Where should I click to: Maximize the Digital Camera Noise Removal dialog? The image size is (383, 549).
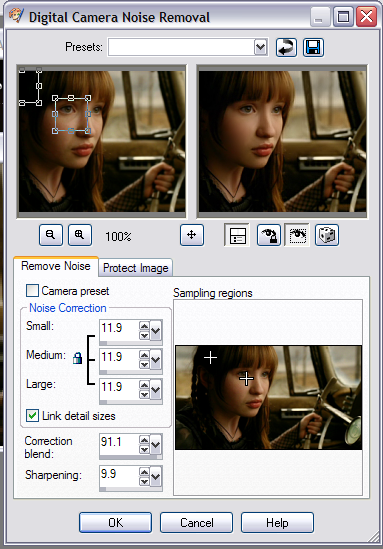coord(343,17)
